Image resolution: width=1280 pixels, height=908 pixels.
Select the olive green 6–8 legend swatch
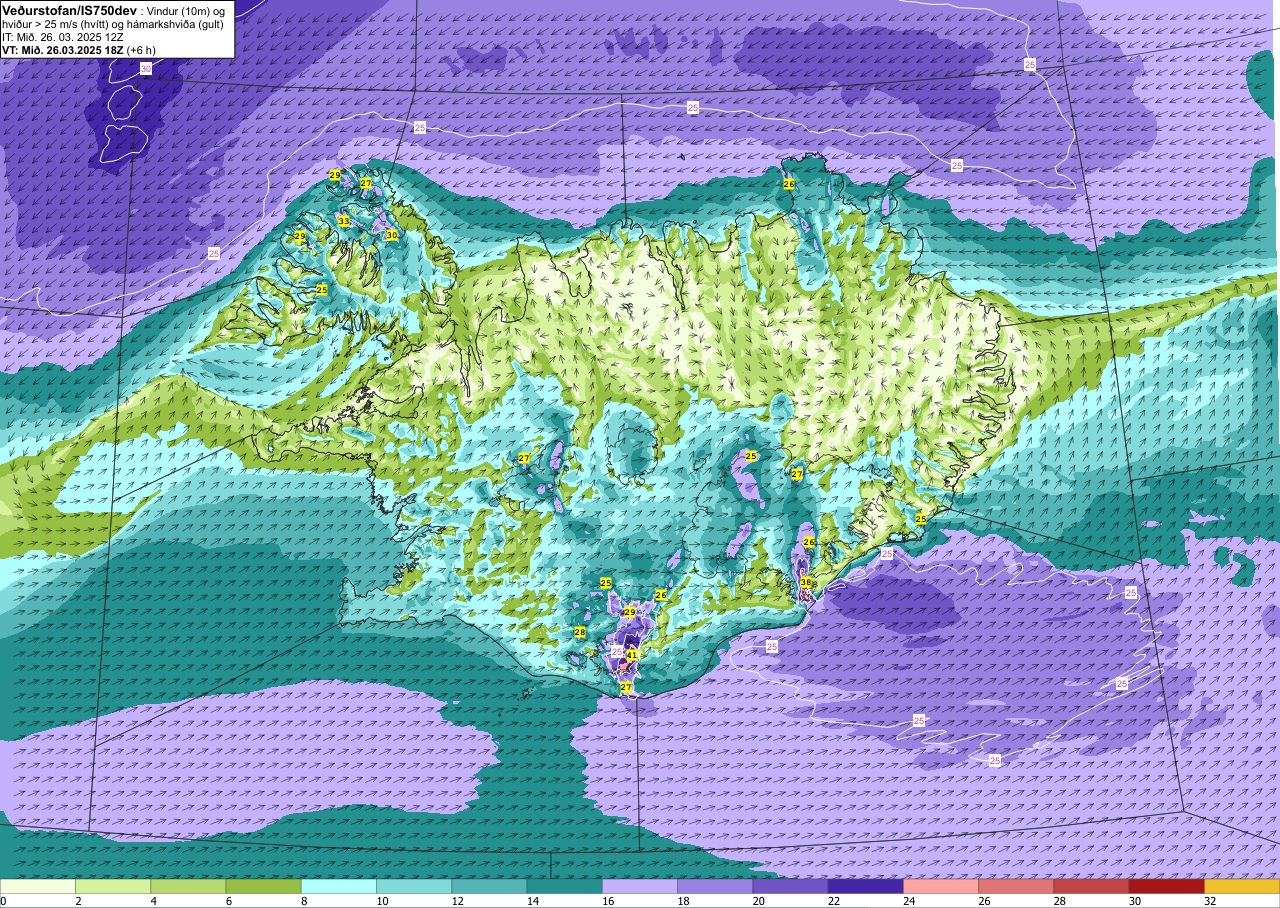[x=263, y=886]
